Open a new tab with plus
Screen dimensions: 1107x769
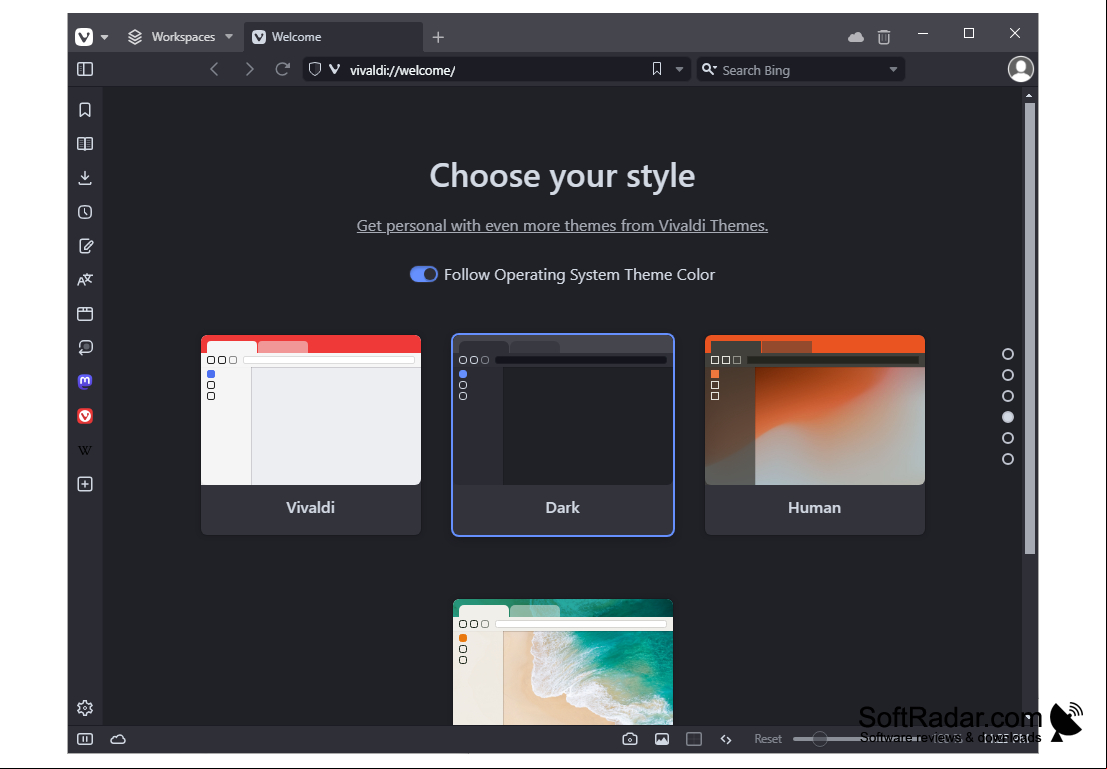click(438, 37)
